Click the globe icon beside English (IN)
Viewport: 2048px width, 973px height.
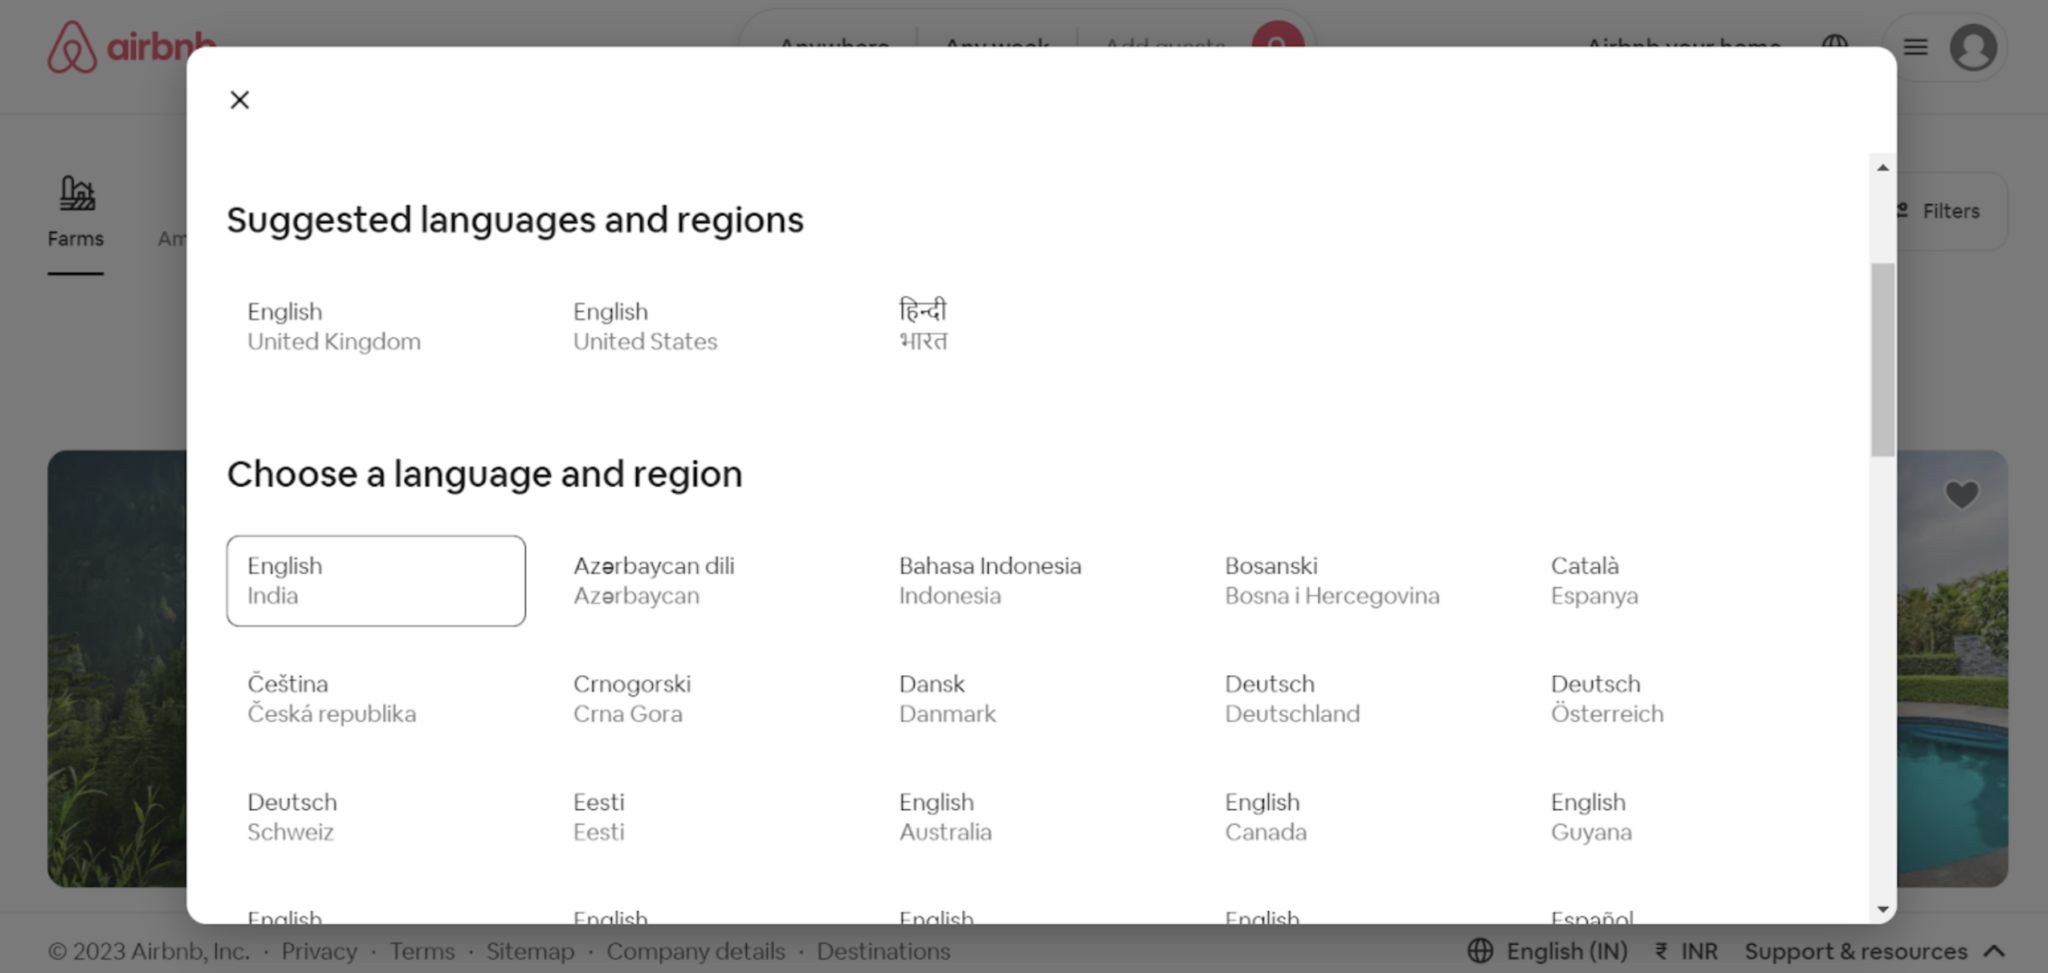[1479, 950]
